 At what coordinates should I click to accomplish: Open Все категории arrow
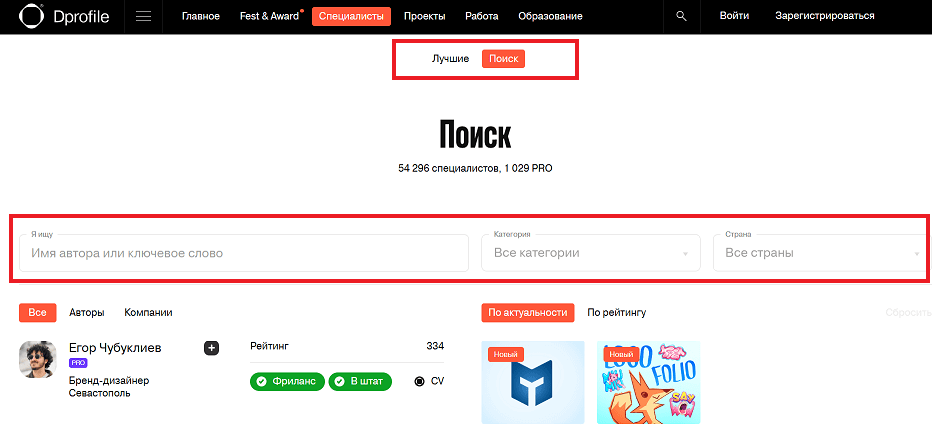(685, 254)
